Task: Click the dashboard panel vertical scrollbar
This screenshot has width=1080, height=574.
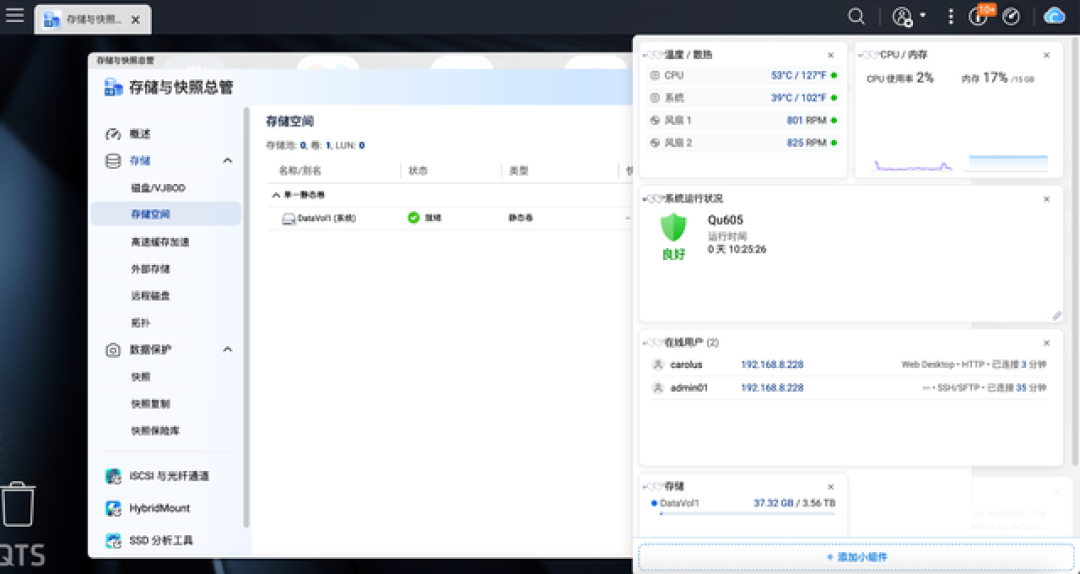Action: click(1076, 252)
